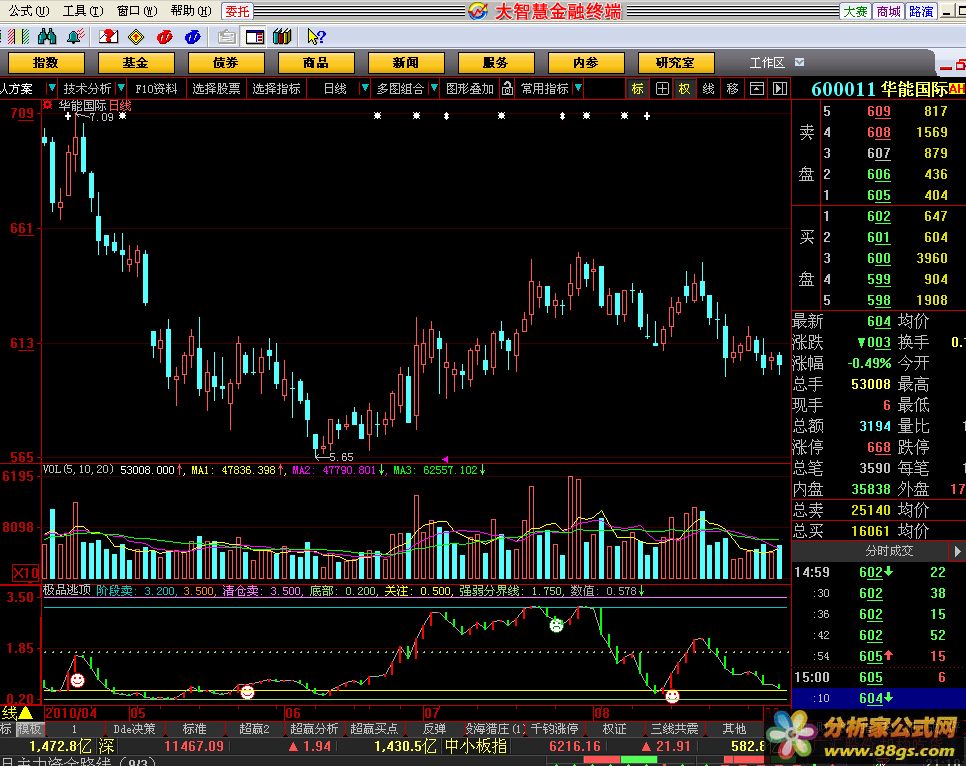Click the chart with red question mark icon

(x=108, y=37)
